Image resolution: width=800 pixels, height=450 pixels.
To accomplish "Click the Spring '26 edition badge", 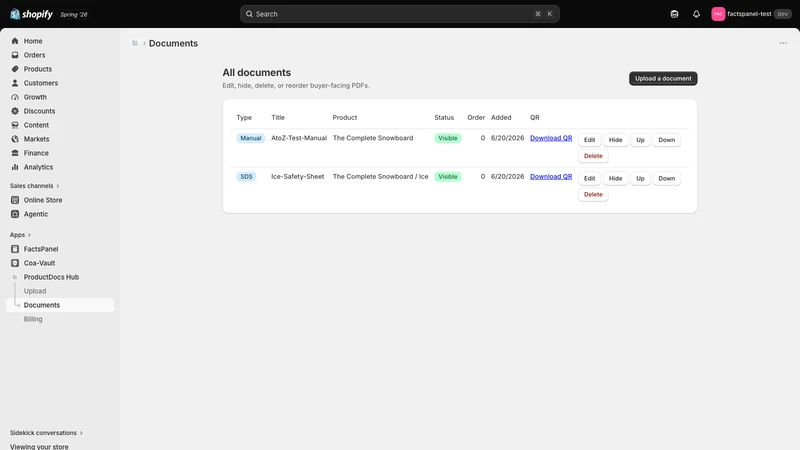I will [x=73, y=14].
